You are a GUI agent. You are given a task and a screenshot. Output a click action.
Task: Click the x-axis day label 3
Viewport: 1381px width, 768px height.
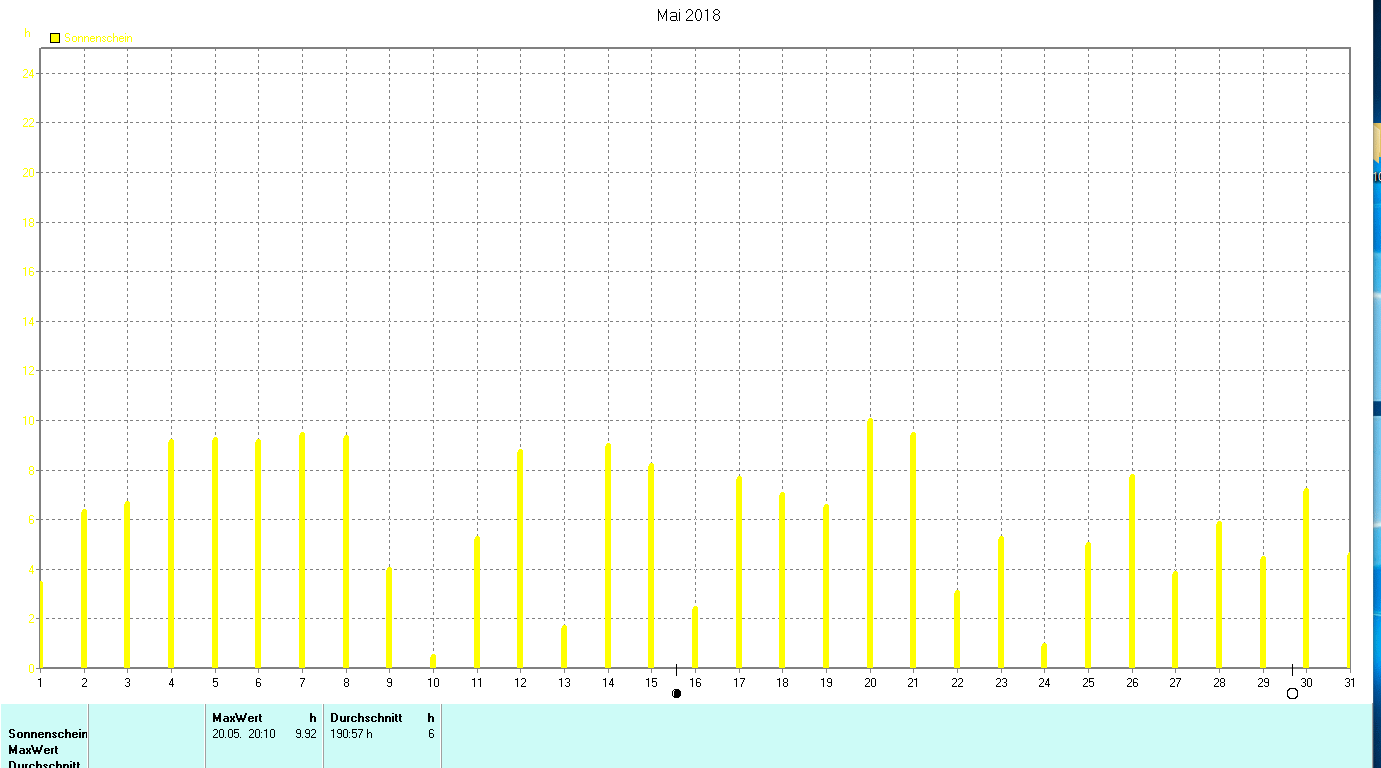pos(127,683)
